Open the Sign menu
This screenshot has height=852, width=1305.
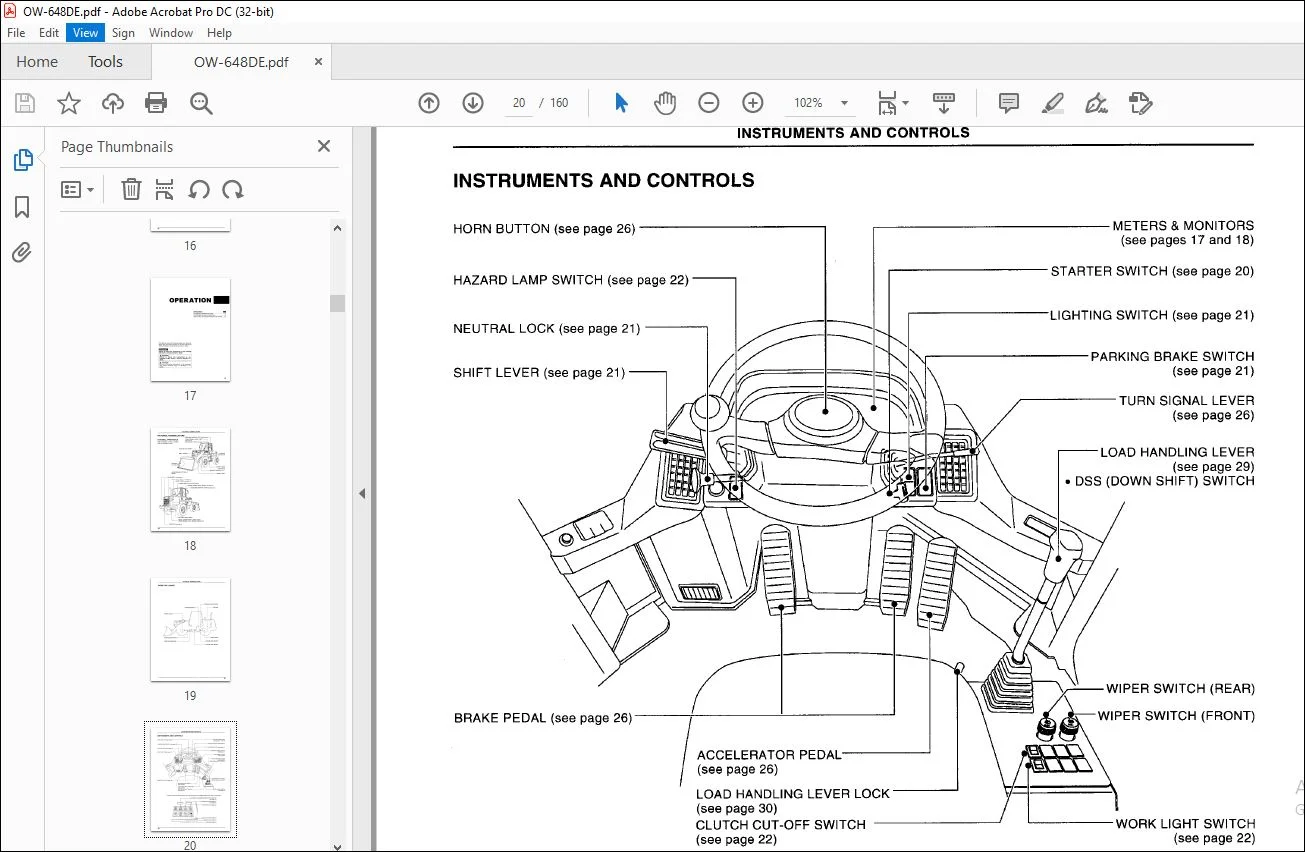point(123,33)
